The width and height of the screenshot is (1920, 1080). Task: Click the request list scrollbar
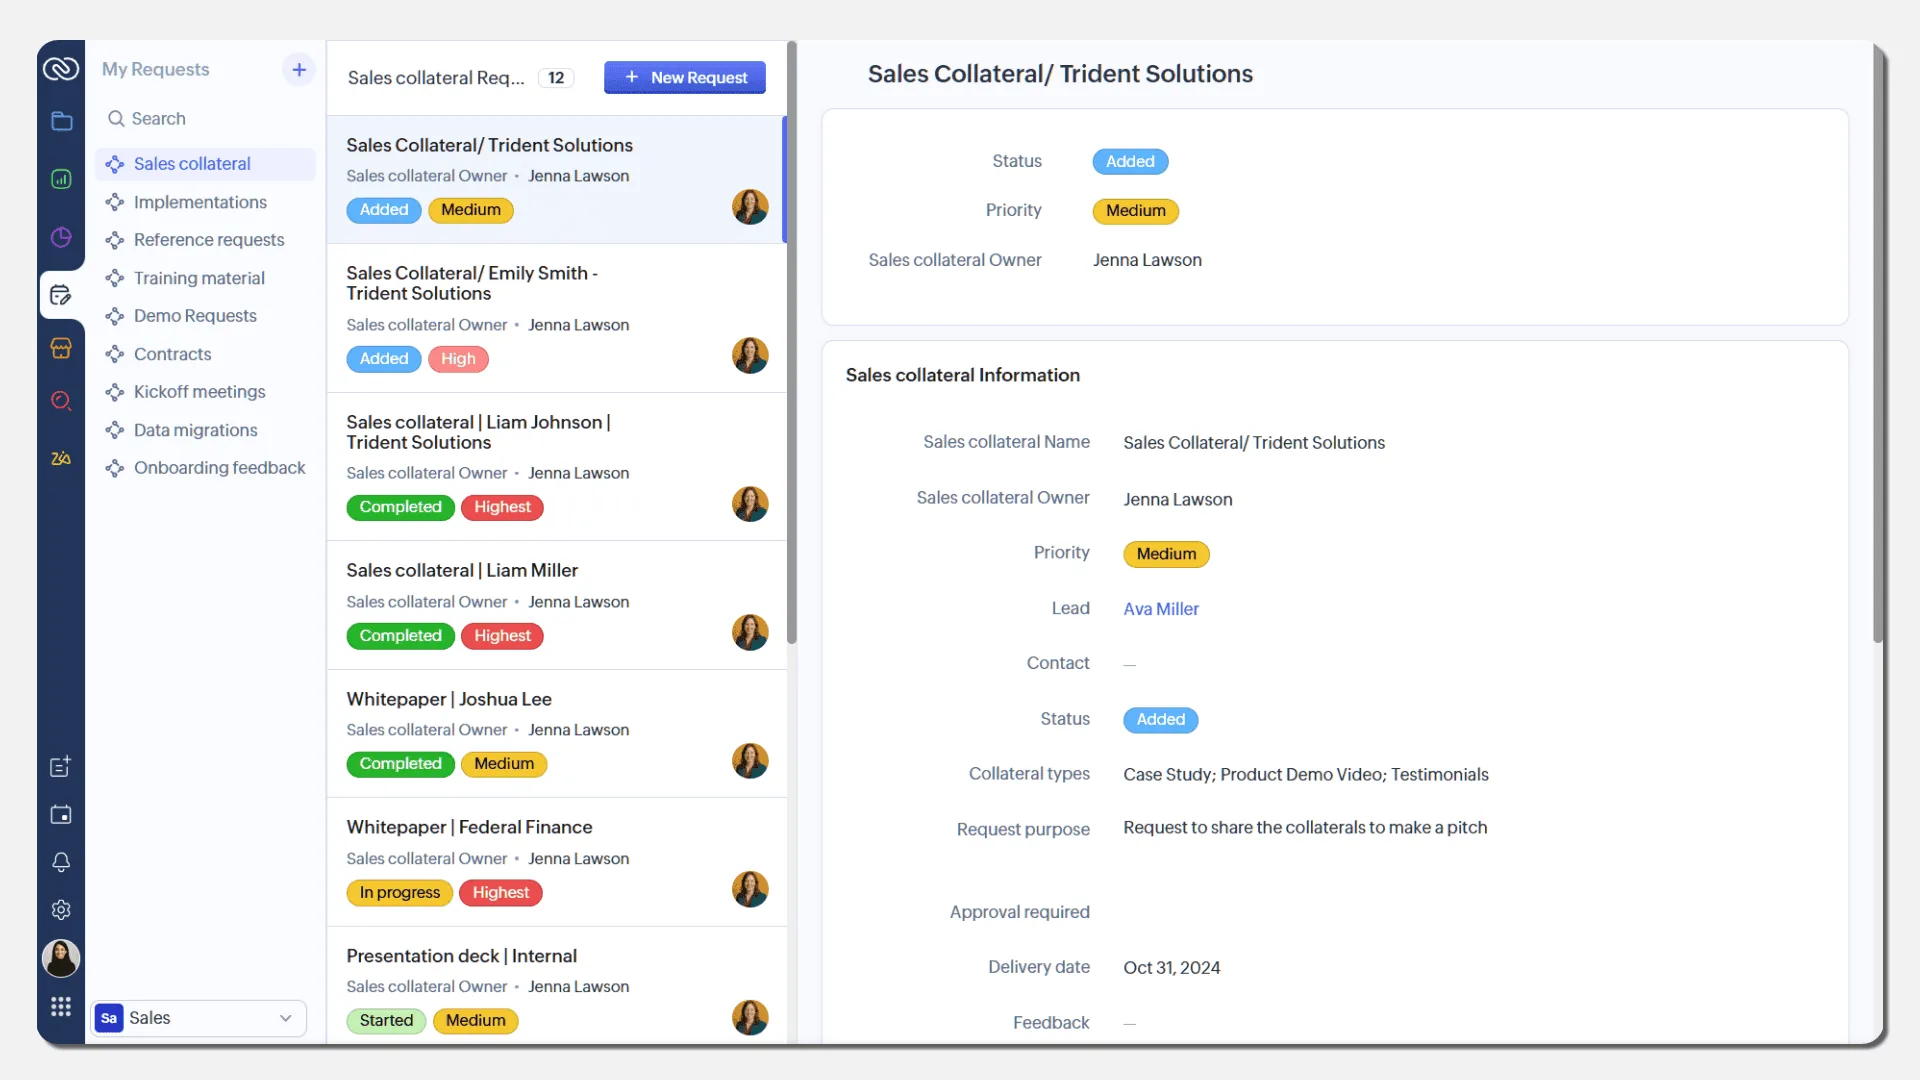pos(791,342)
